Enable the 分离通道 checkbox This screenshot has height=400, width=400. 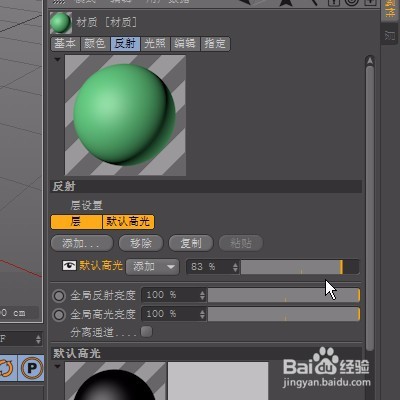146,332
